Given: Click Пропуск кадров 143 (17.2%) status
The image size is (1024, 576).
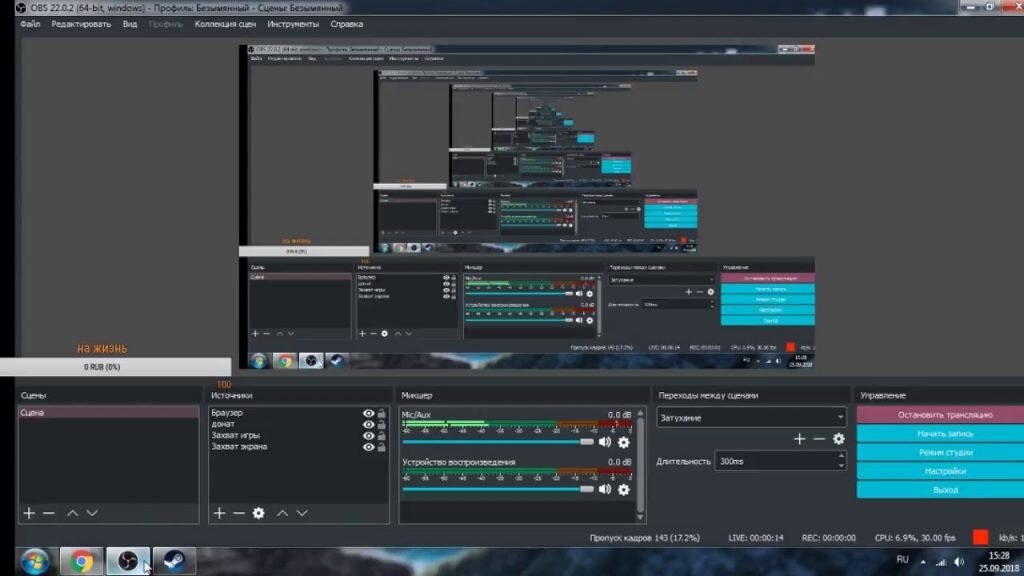Looking at the screenshot, I should pyautogui.click(x=645, y=538).
